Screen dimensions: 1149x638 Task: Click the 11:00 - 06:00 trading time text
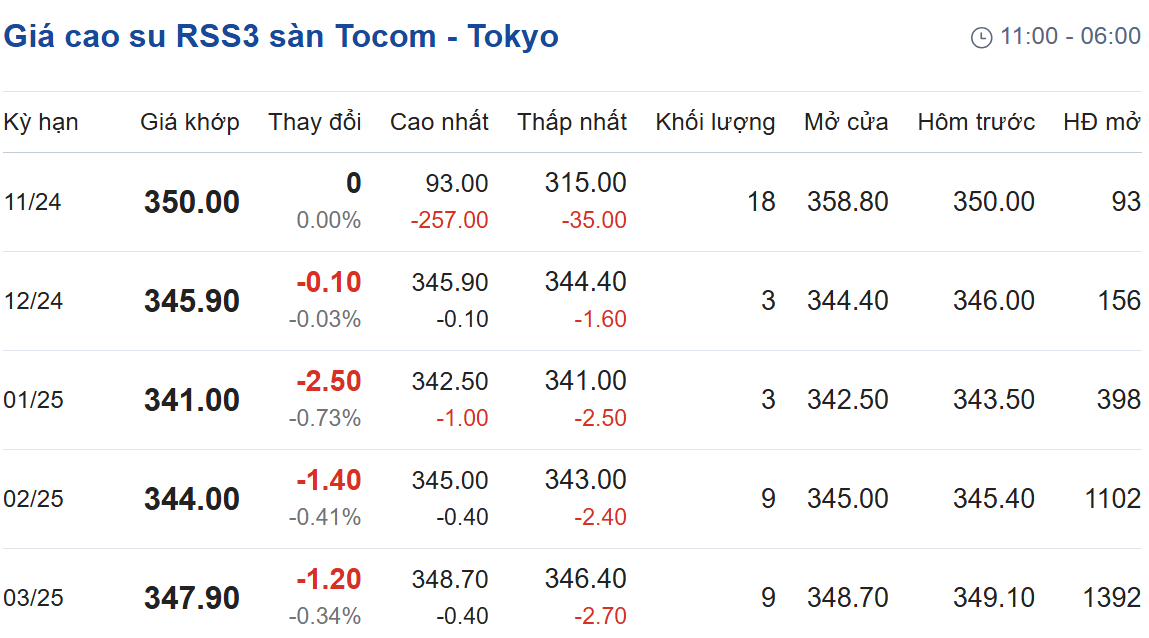tap(1071, 36)
